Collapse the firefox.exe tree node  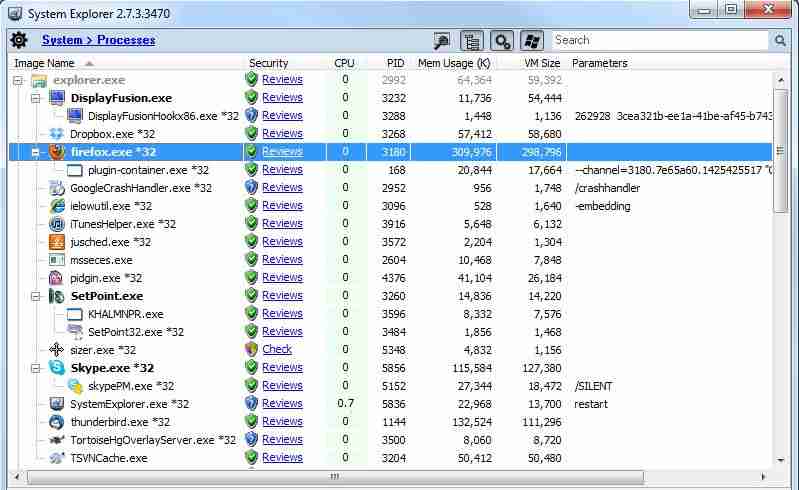pyautogui.click(x=36, y=152)
